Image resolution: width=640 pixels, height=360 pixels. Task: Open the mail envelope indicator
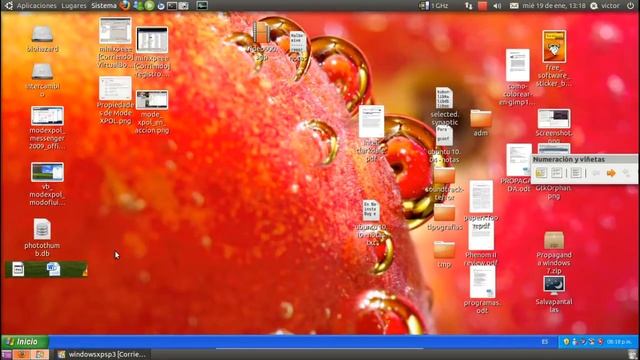point(514,6)
